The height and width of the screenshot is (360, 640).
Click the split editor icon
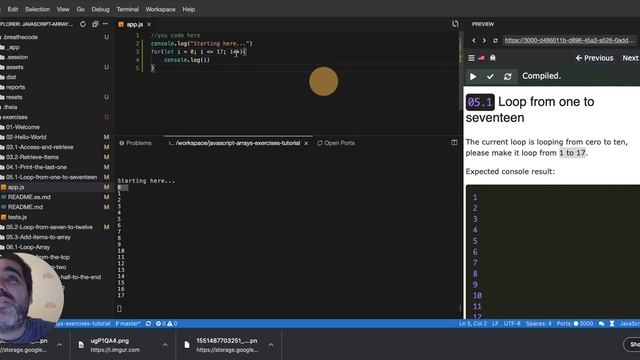pos(455,24)
